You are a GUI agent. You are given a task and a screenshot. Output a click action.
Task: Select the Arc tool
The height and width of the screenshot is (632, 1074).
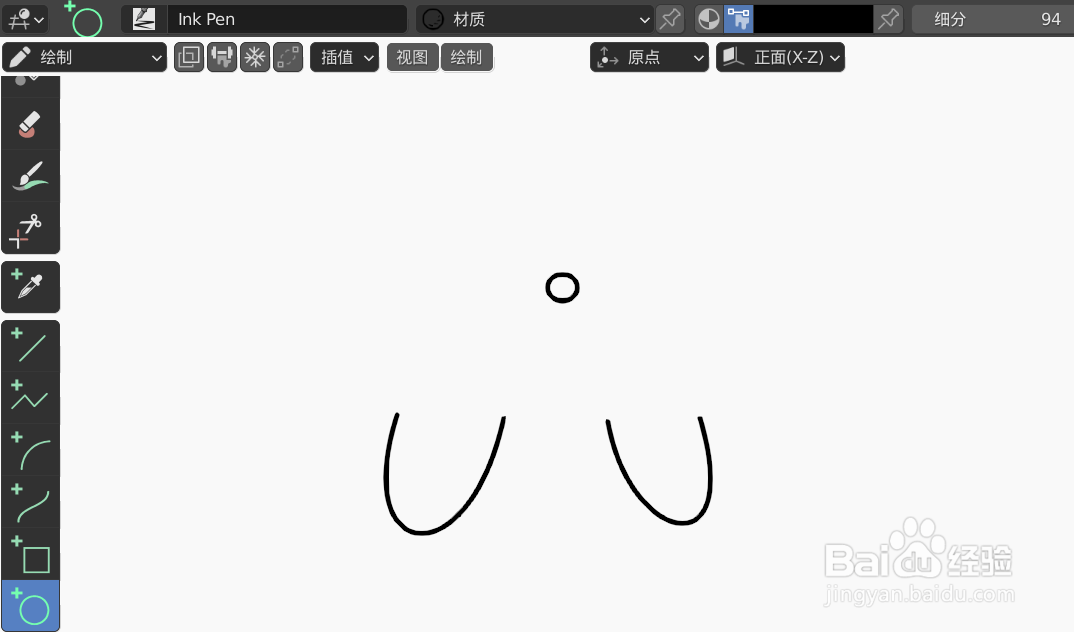30,453
